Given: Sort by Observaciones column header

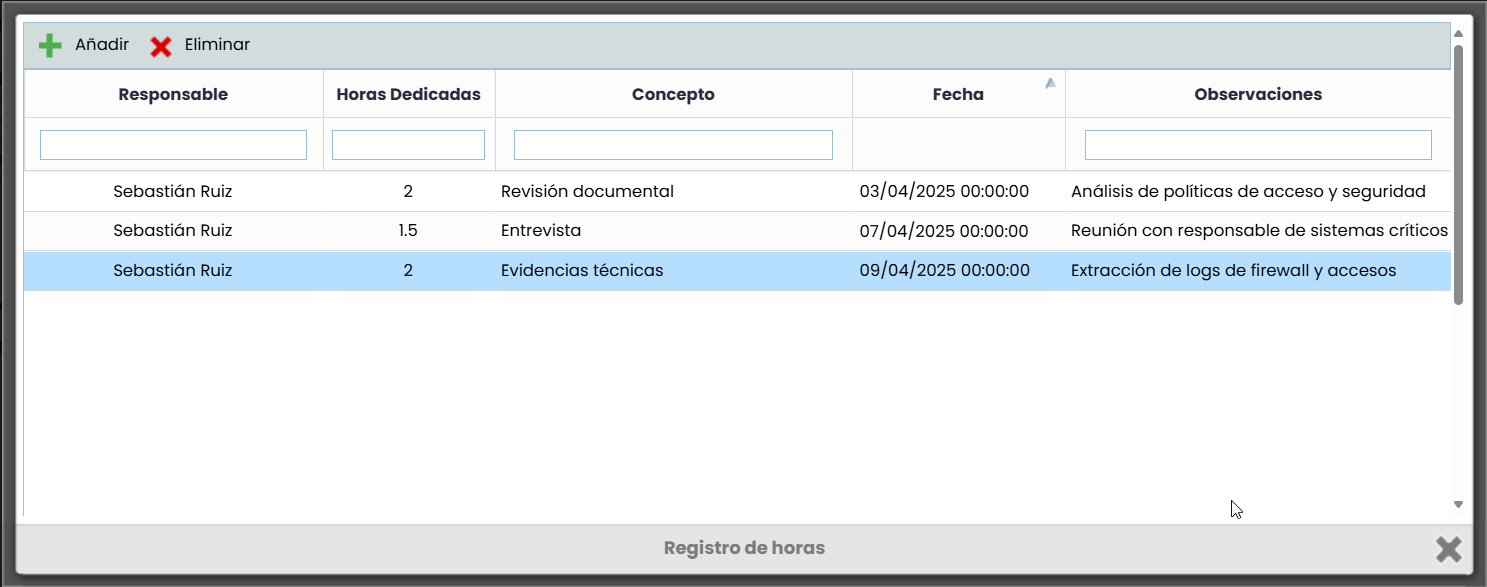Looking at the screenshot, I should (x=1257, y=95).
